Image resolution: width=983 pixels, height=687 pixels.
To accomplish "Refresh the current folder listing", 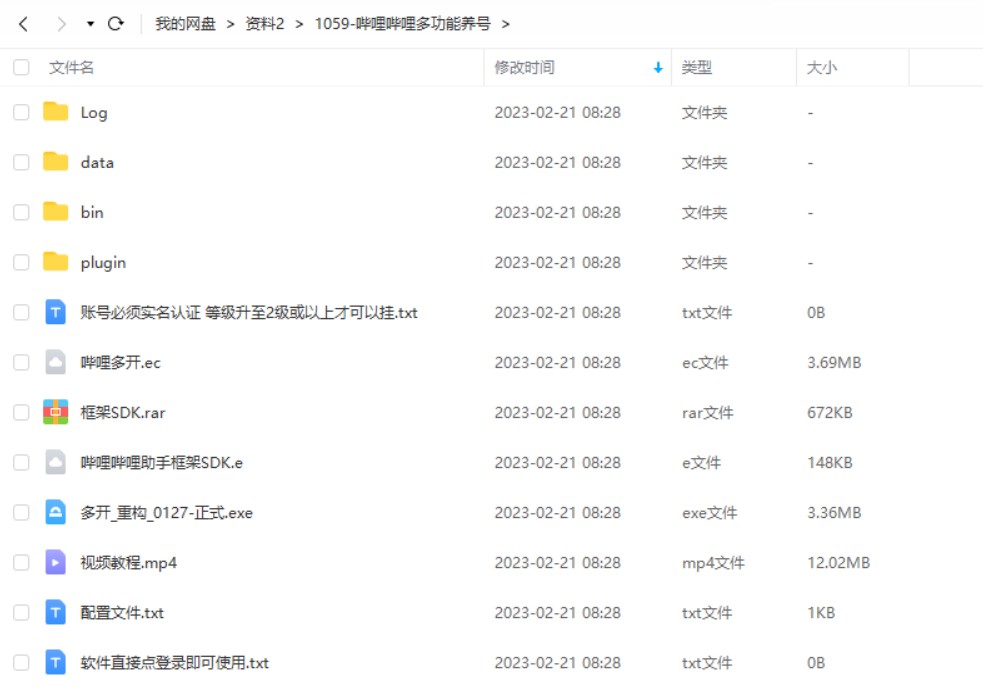I will [x=115, y=24].
